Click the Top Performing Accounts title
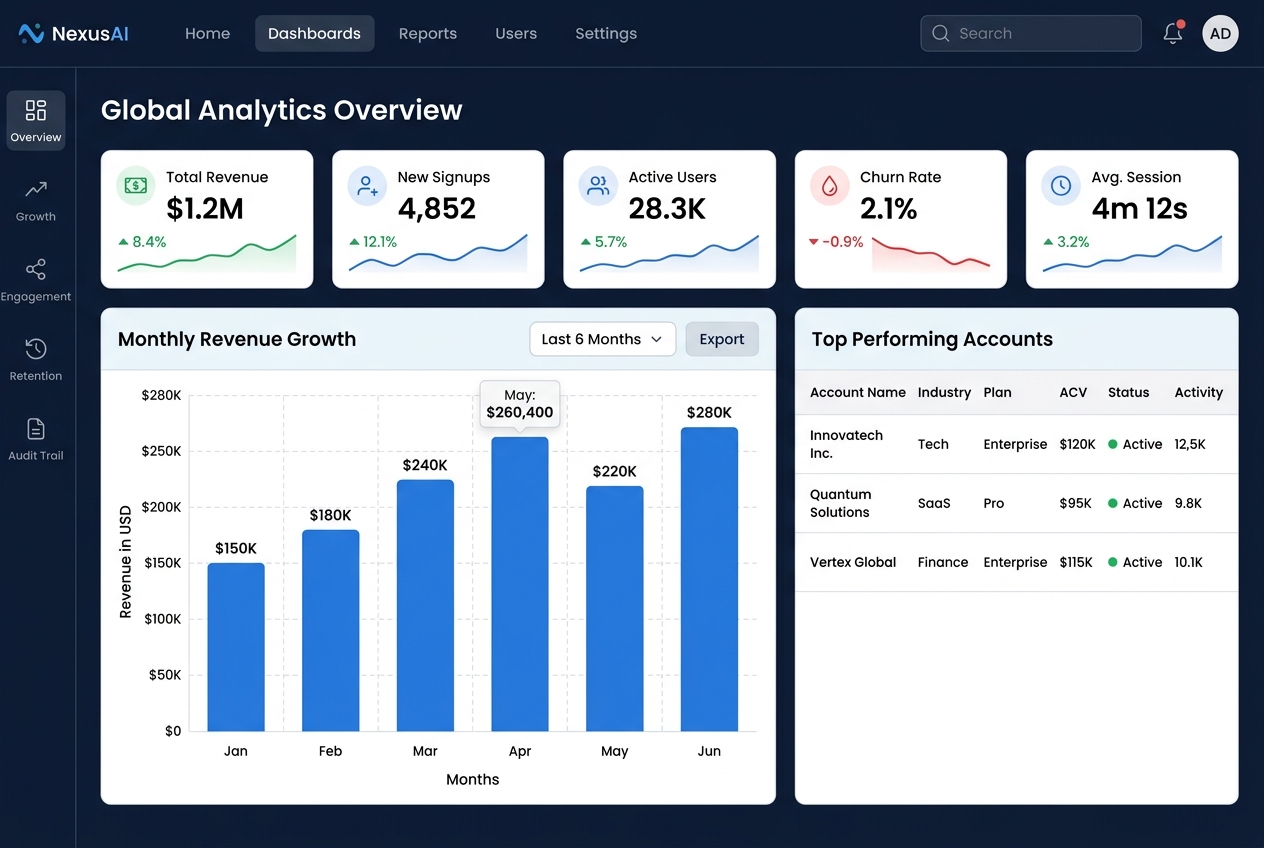Screen dimensions: 1264x848 coord(932,339)
